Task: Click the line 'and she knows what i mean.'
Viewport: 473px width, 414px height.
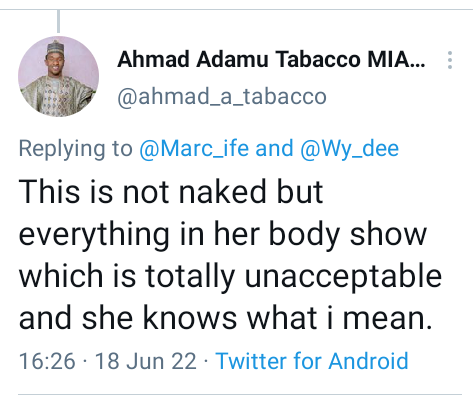Action: coord(226,318)
